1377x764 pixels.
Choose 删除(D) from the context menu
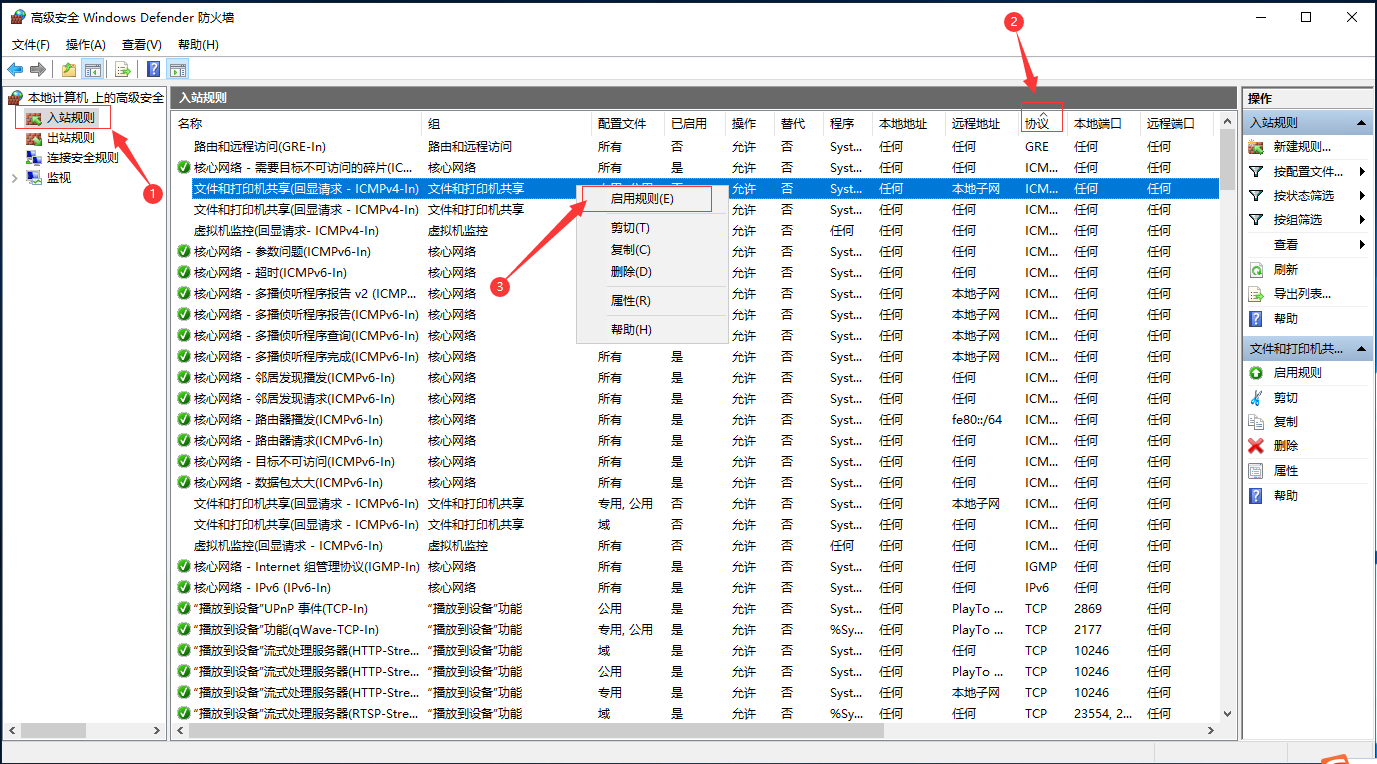click(652, 272)
